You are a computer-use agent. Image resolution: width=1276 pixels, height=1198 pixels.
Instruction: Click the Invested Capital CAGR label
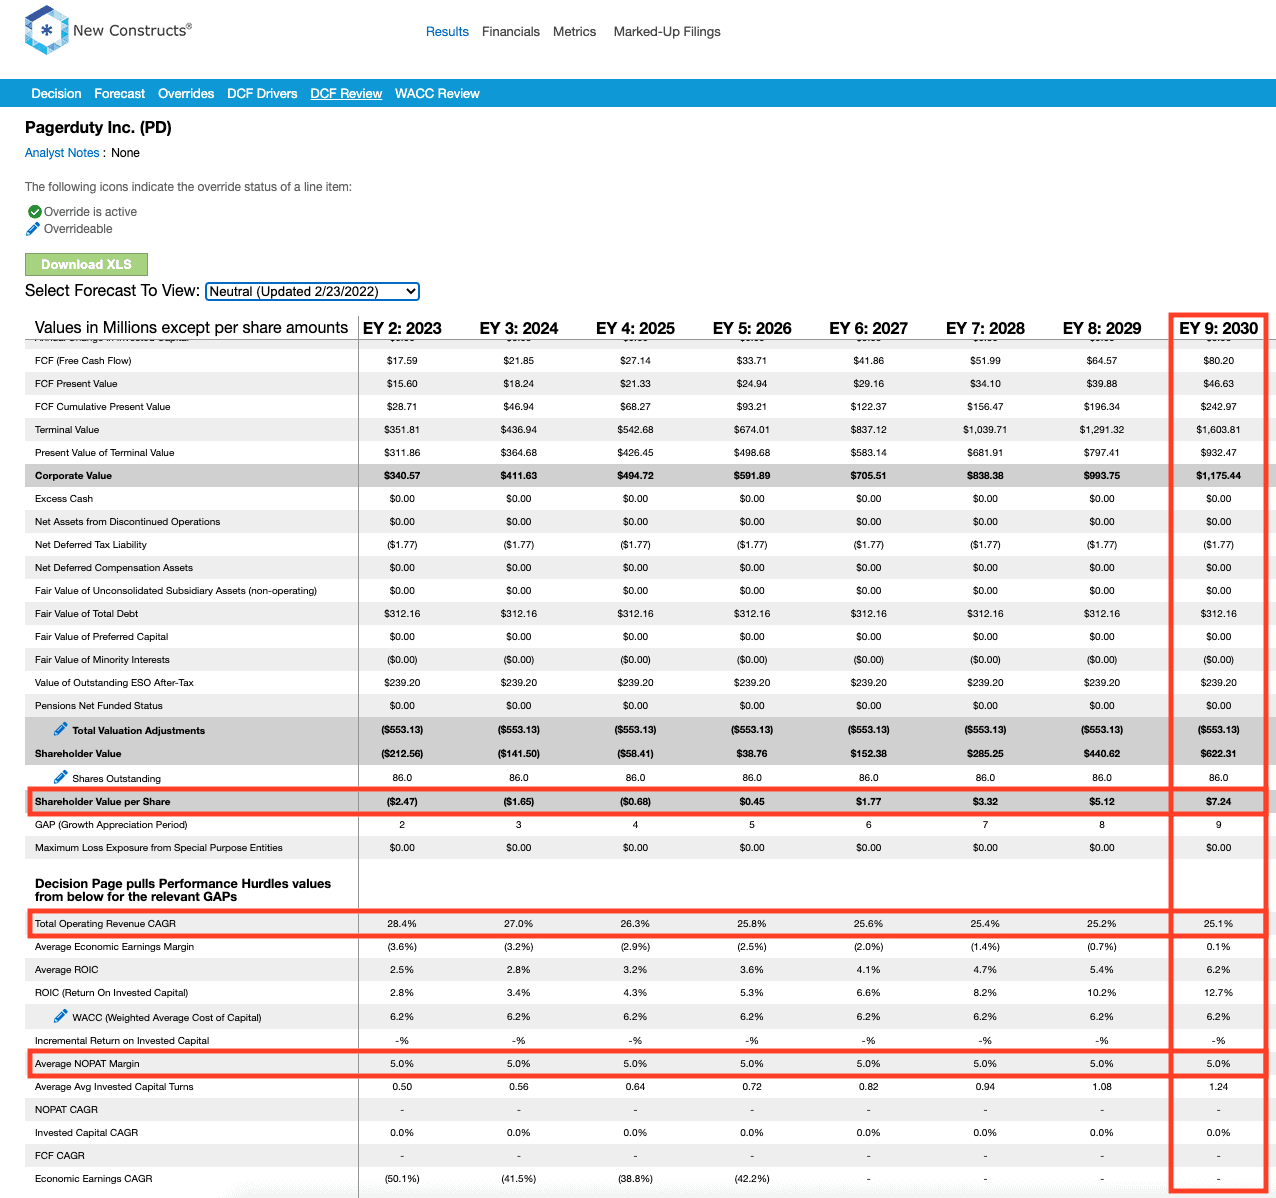(x=87, y=1133)
